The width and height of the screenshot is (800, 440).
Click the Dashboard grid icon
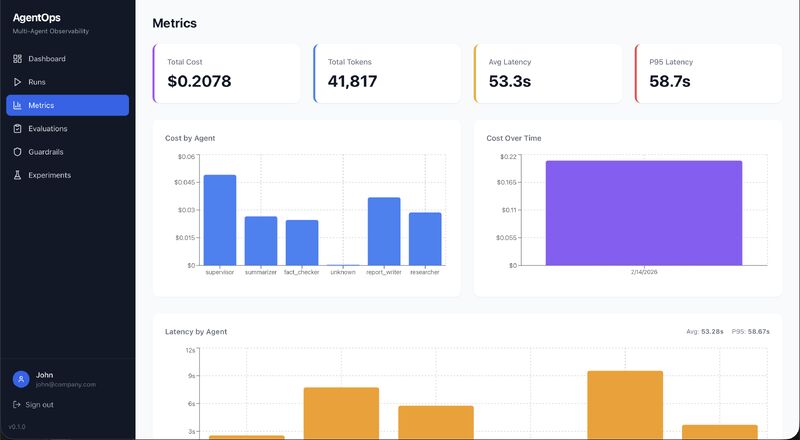click(x=17, y=59)
